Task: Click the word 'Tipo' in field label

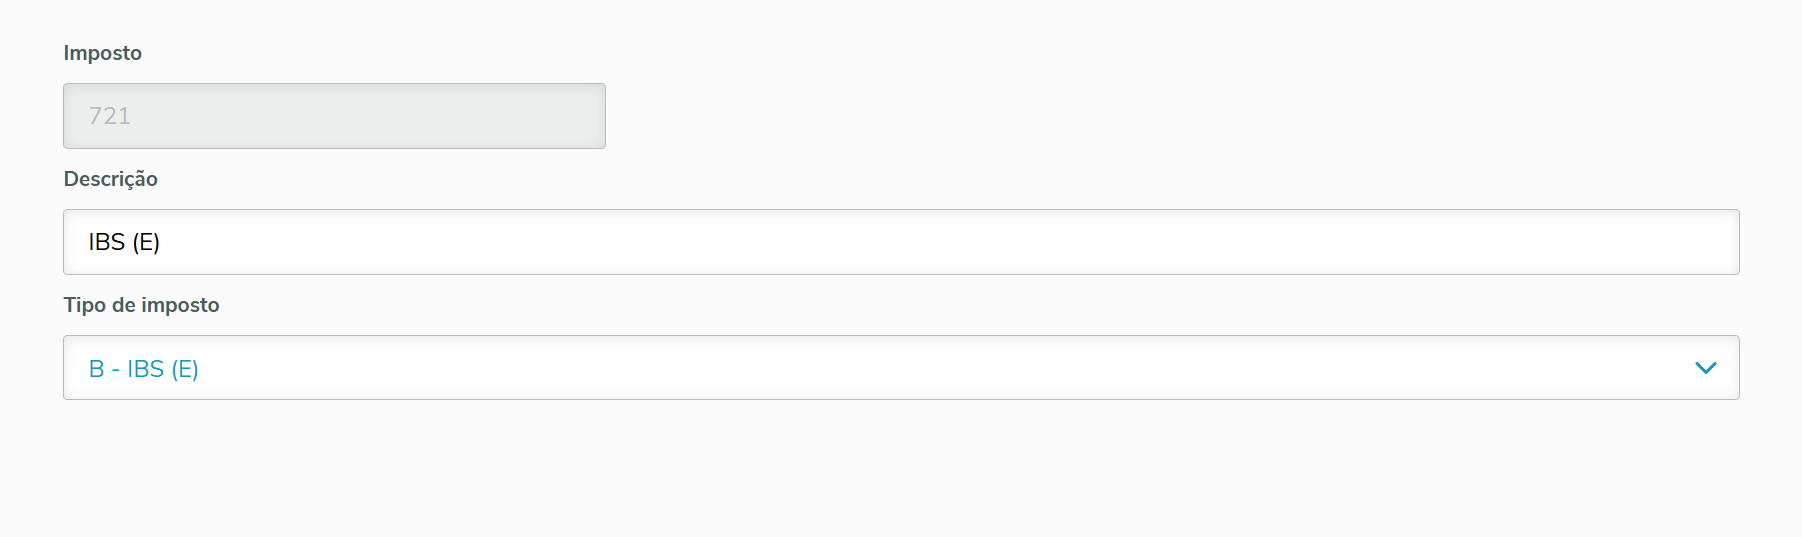Action: click(x=84, y=305)
